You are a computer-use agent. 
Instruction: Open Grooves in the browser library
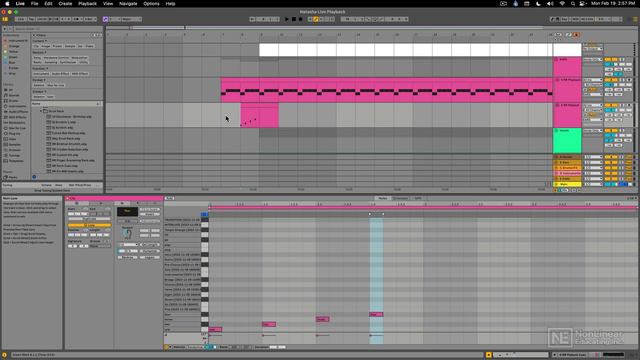pos(15,150)
